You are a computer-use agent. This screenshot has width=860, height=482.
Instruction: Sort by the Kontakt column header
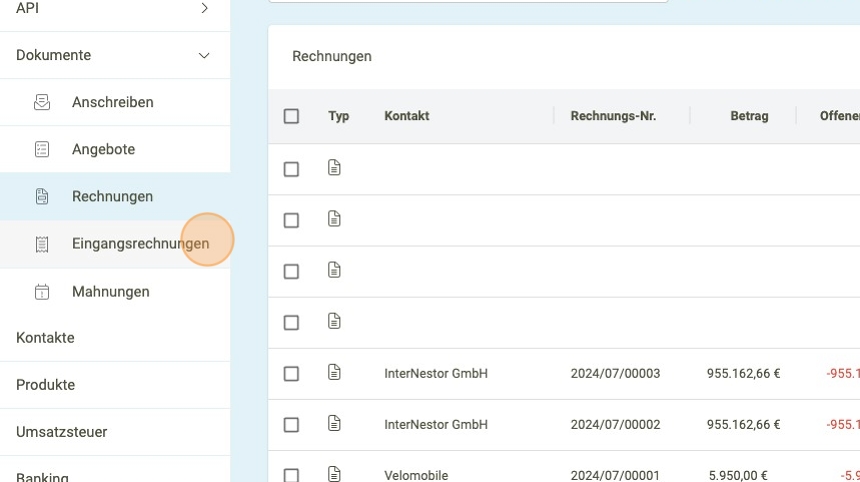click(406, 116)
